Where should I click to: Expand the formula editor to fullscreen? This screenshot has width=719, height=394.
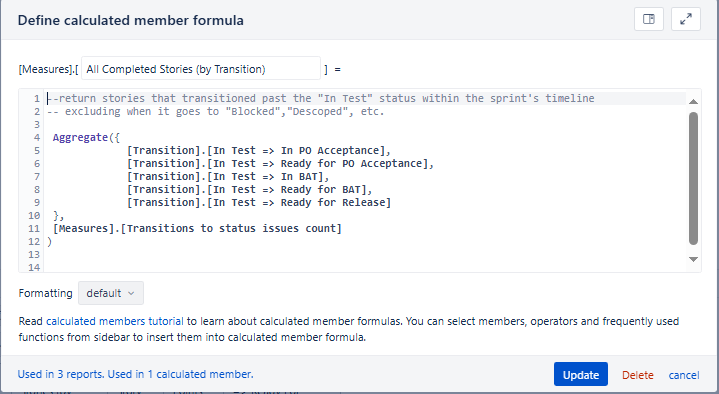686,19
